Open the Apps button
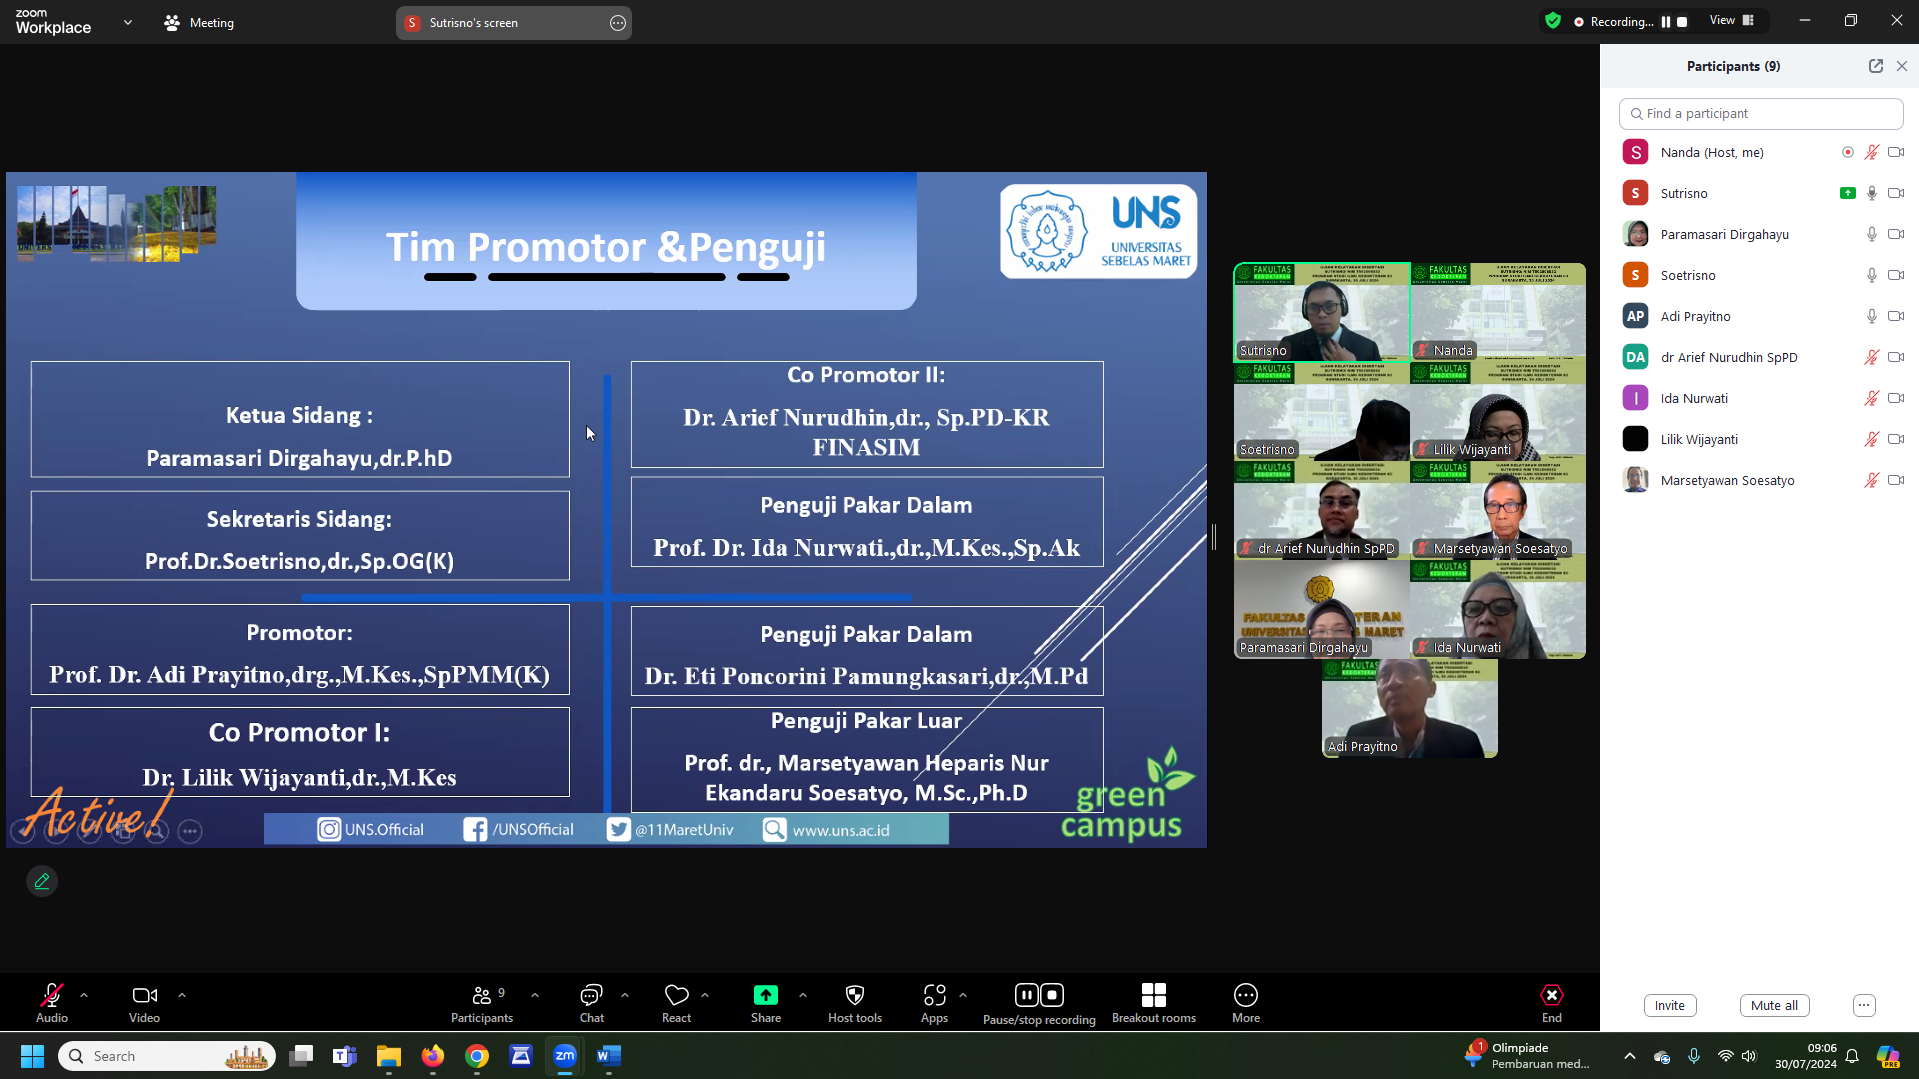Screen dimensions: 1919x1079 point(935,1003)
